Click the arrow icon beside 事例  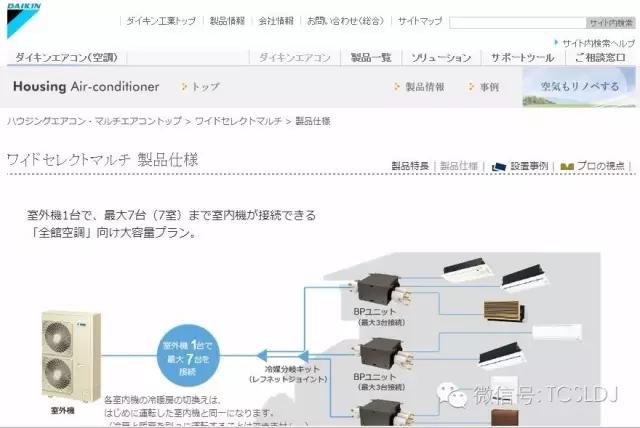point(471,86)
